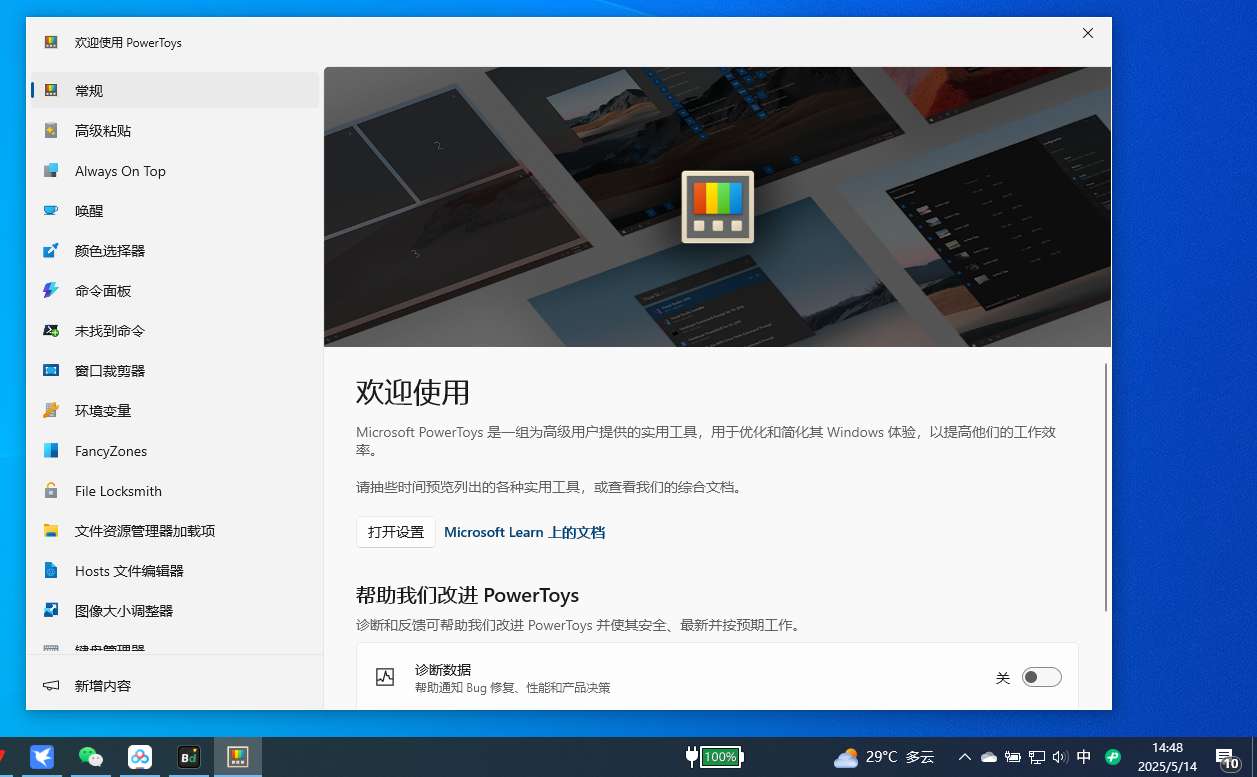Click the green circular tray icon

(x=1112, y=757)
